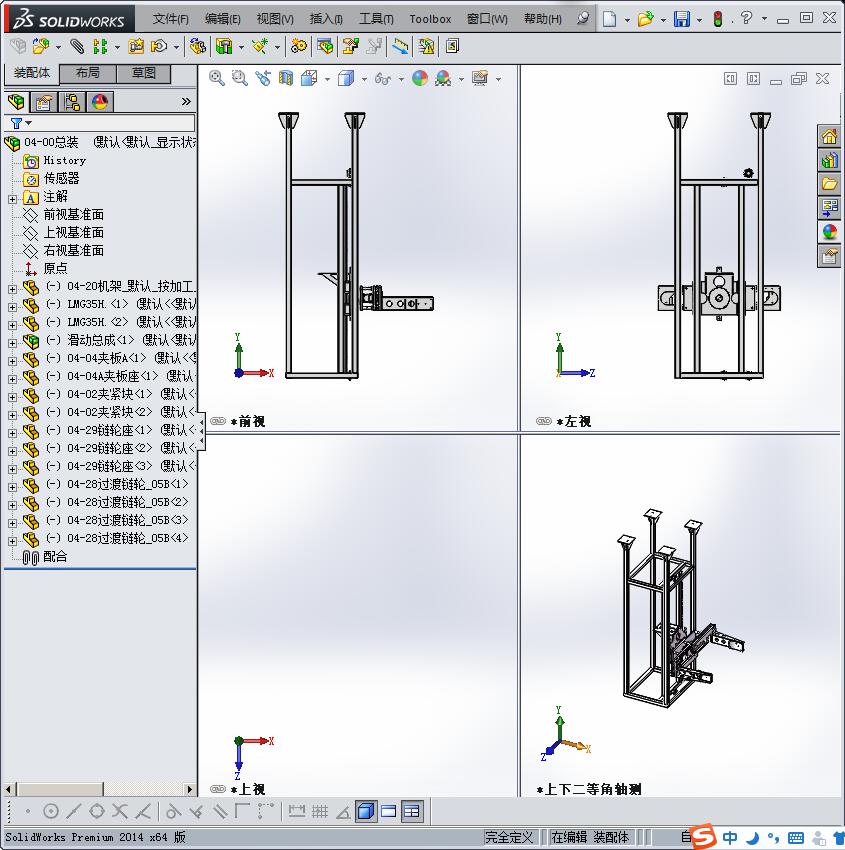
Task: Open 工具(T) menu
Action: (x=376, y=19)
